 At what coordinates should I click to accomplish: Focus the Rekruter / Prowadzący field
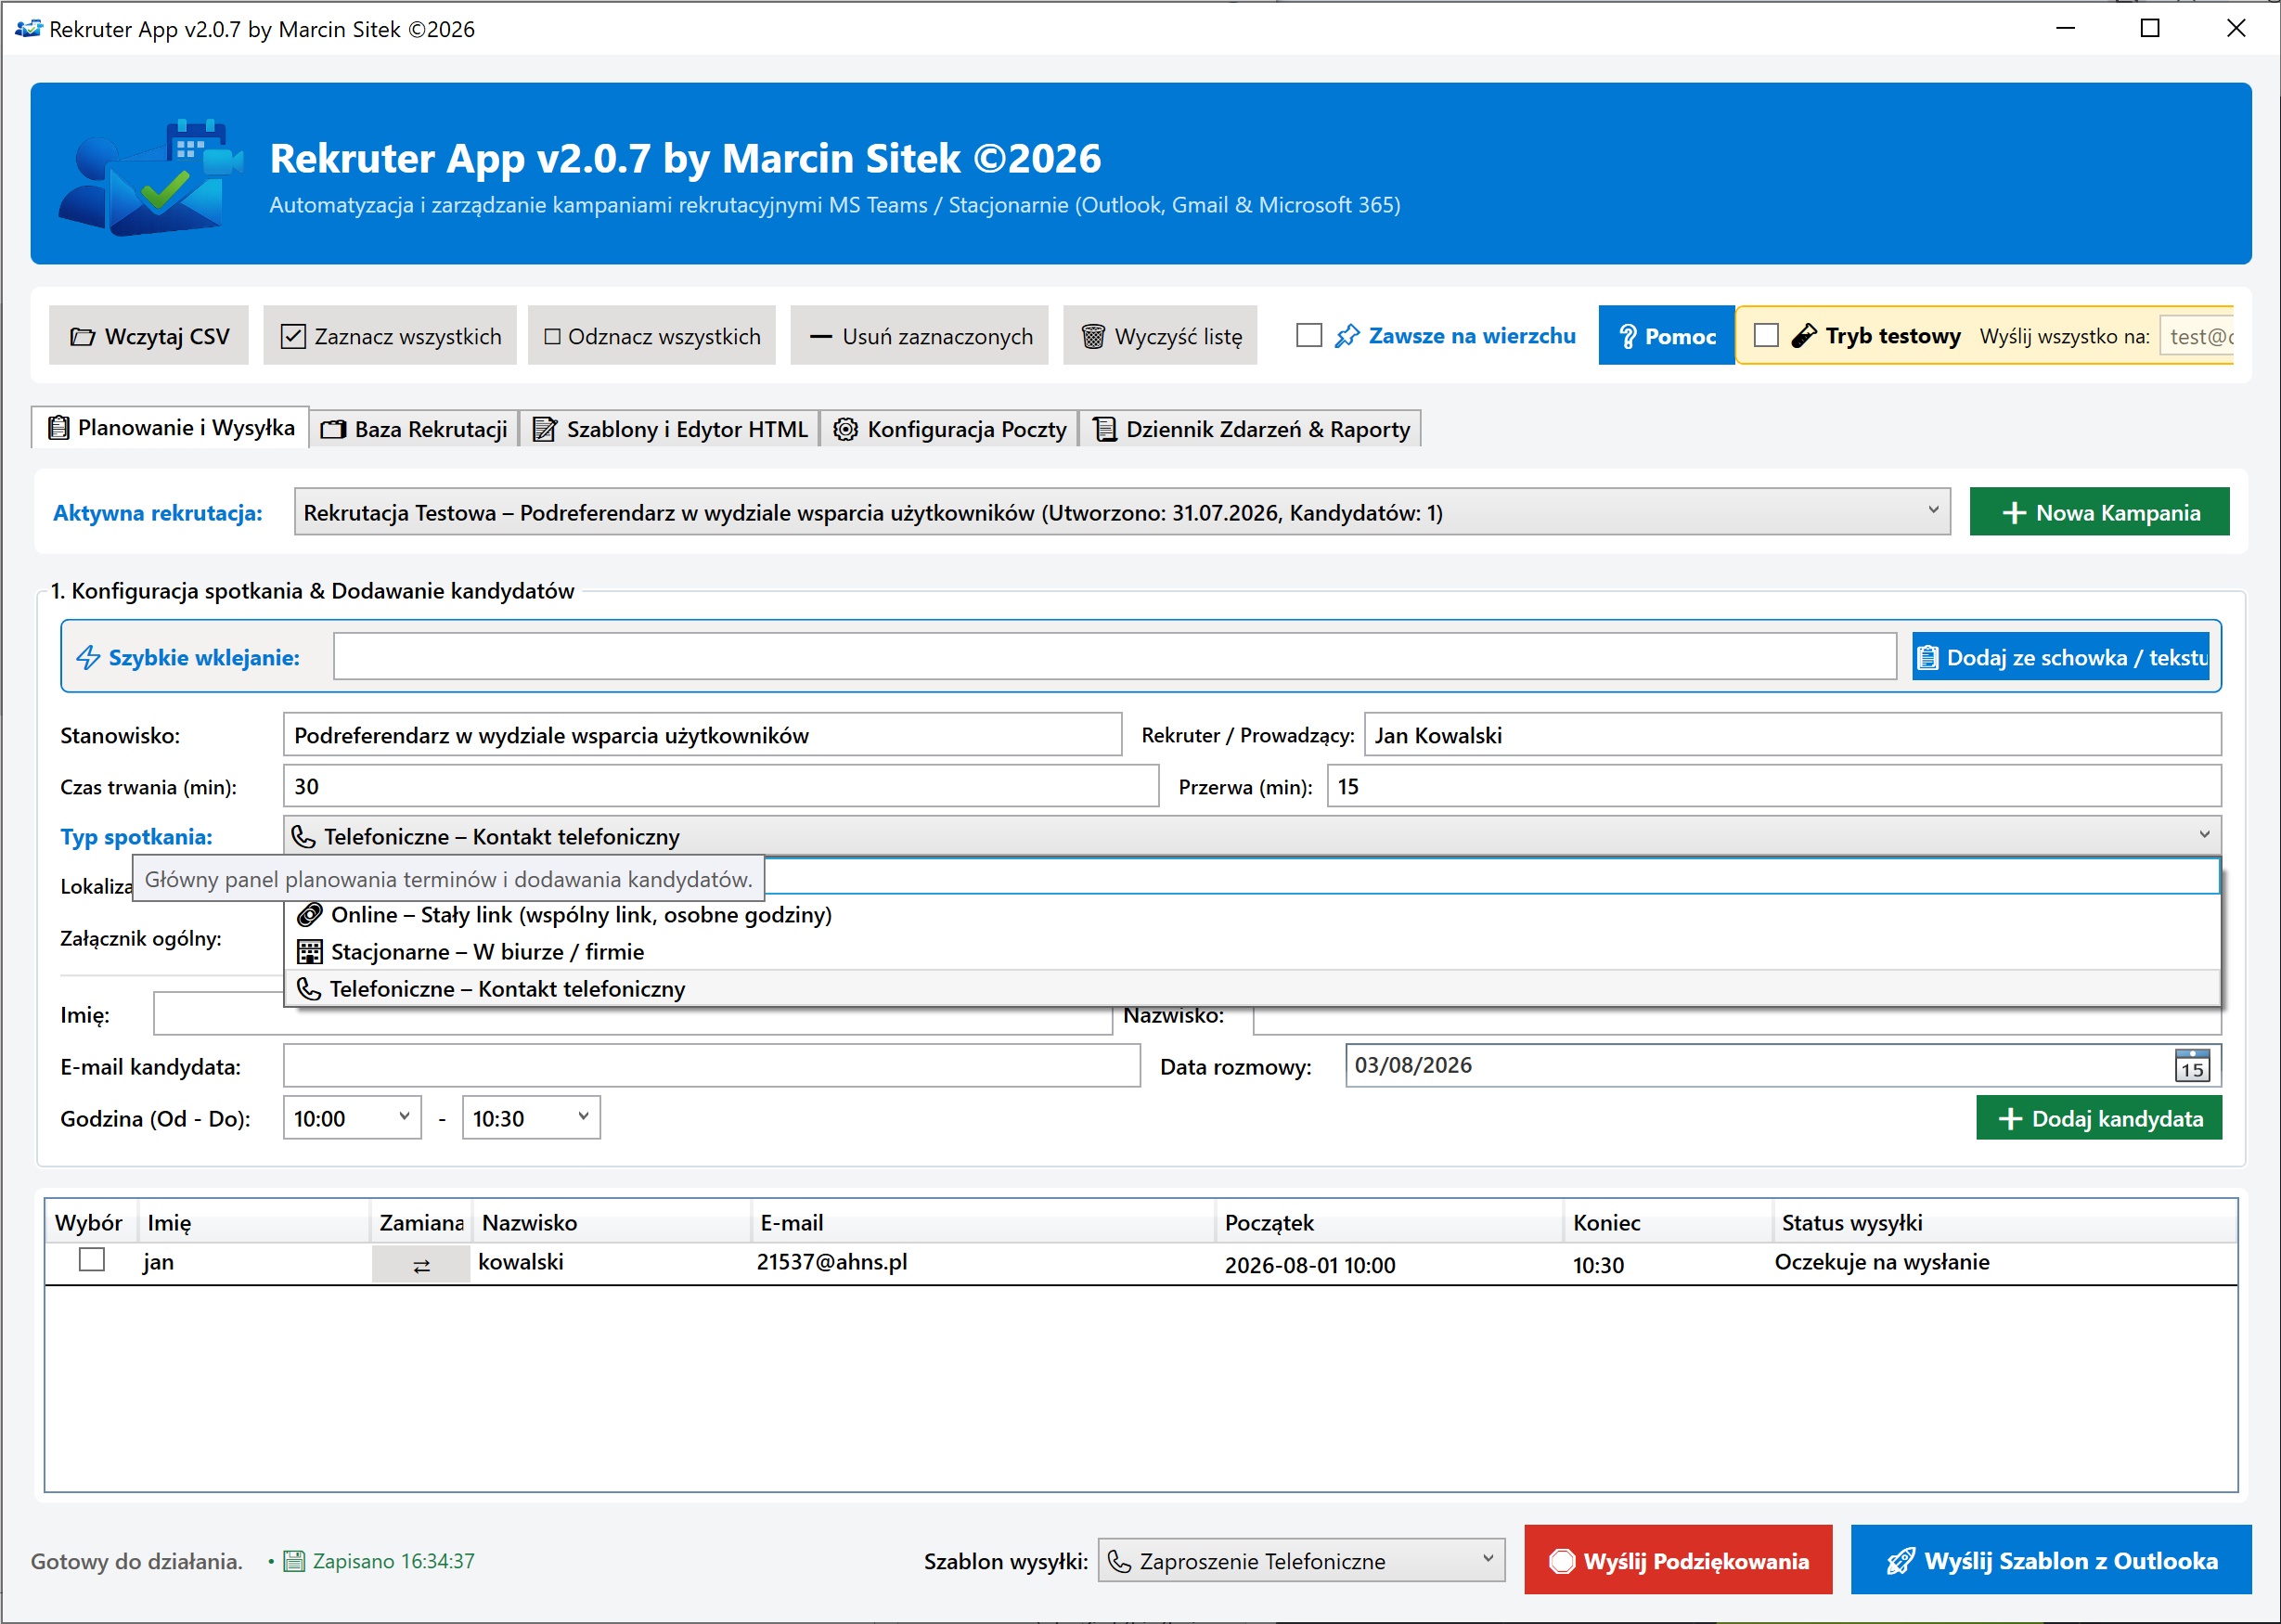click(x=1792, y=734)
